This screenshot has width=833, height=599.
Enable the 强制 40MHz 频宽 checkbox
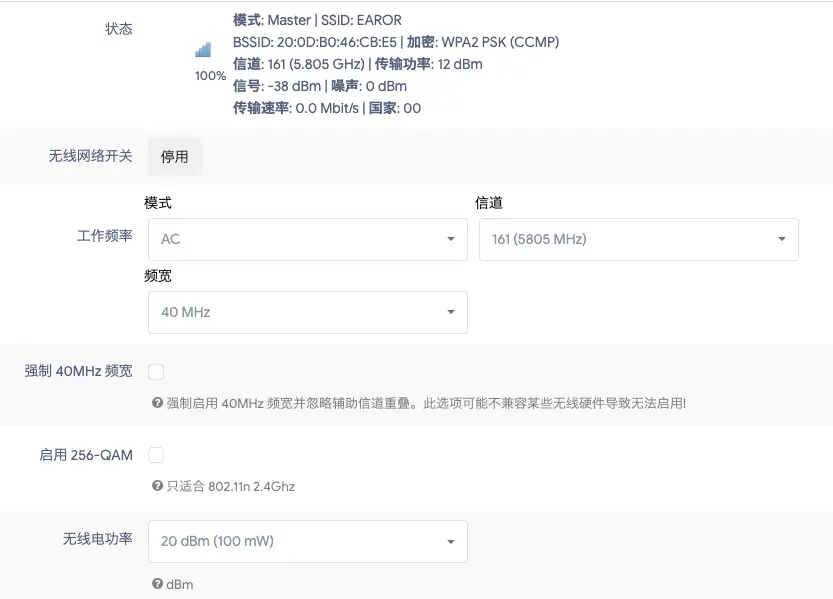pos(156,371)
